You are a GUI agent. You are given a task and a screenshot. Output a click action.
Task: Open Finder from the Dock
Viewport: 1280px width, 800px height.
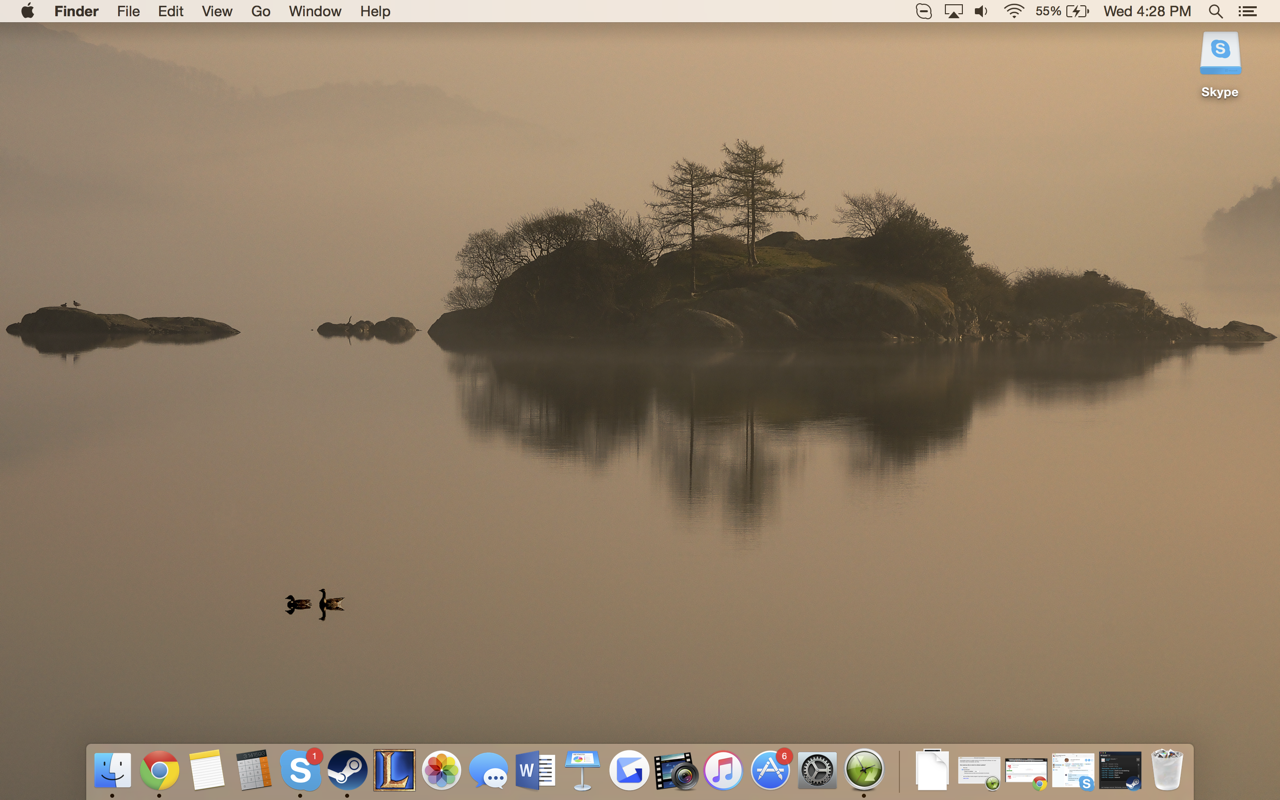112,771
